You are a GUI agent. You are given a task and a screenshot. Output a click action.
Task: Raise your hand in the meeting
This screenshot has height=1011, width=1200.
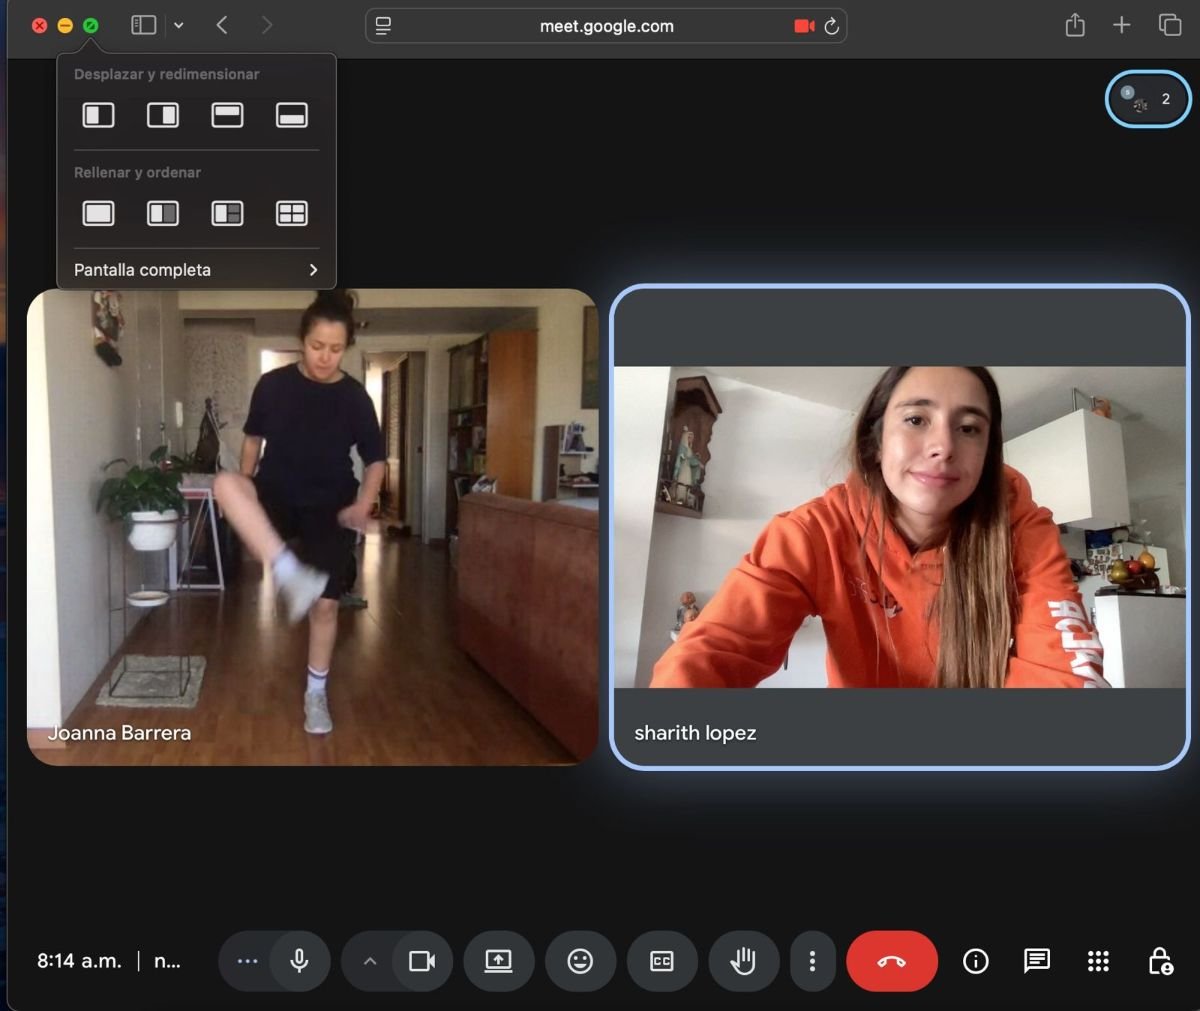pos(743,961)
